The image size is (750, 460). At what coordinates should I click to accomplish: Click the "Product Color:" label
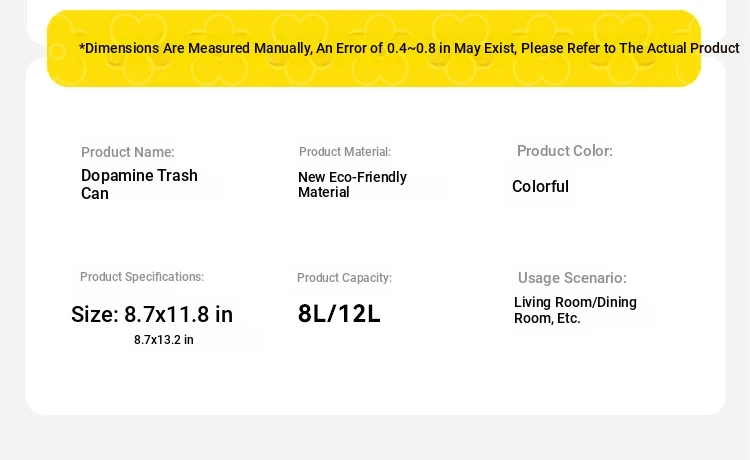(x=565, y=151)
